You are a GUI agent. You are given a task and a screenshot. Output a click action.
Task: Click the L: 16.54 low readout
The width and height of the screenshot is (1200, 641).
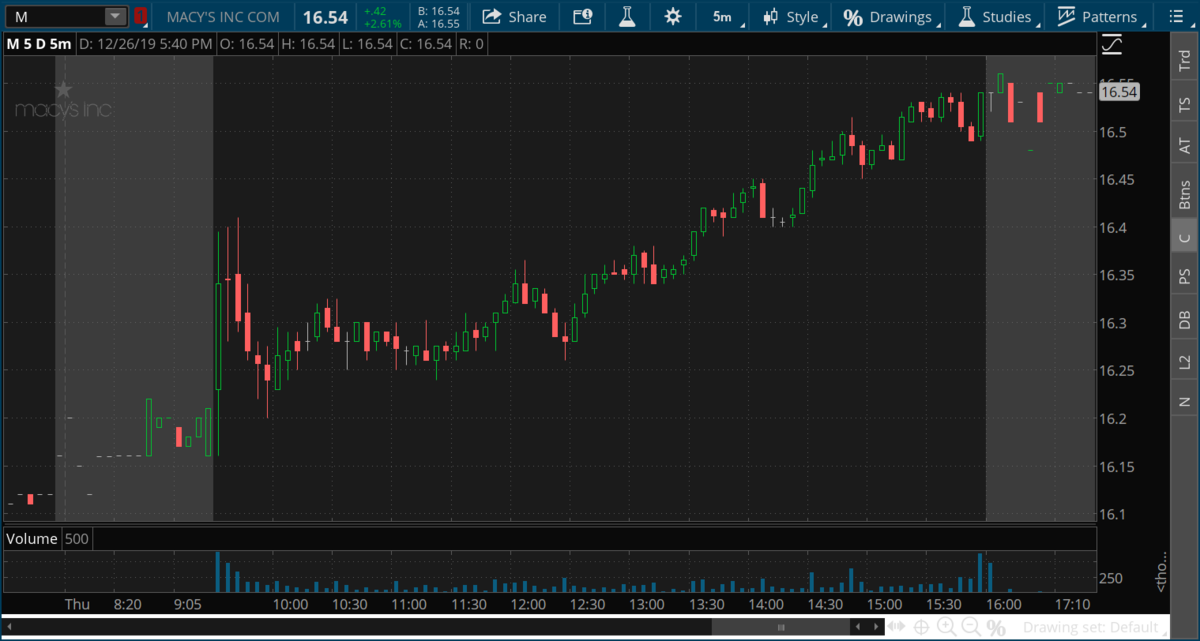pos(368,44)
